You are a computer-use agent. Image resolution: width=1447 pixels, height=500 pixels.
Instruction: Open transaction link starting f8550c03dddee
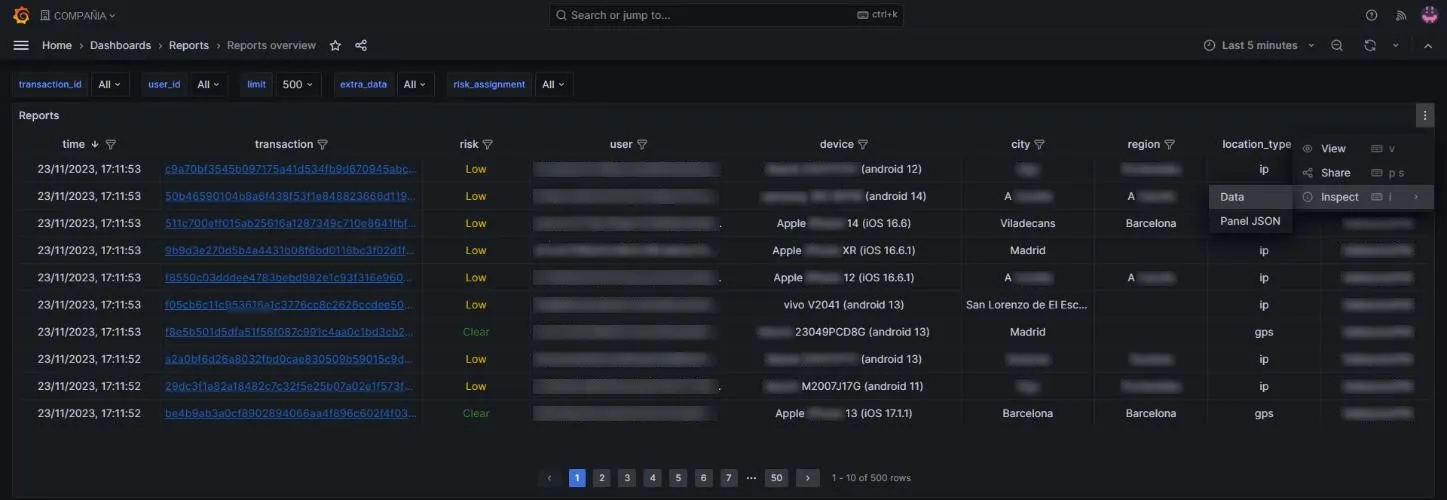click(290, 277)
